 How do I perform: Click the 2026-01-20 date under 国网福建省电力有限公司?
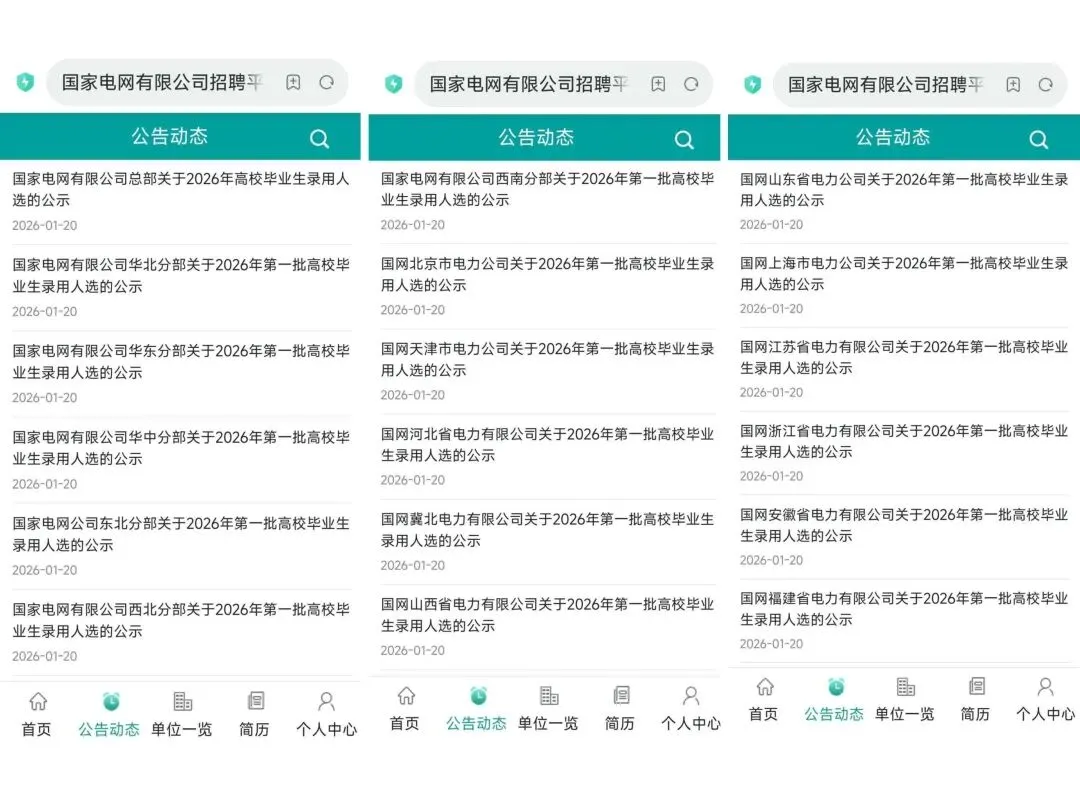click(771, 644)
